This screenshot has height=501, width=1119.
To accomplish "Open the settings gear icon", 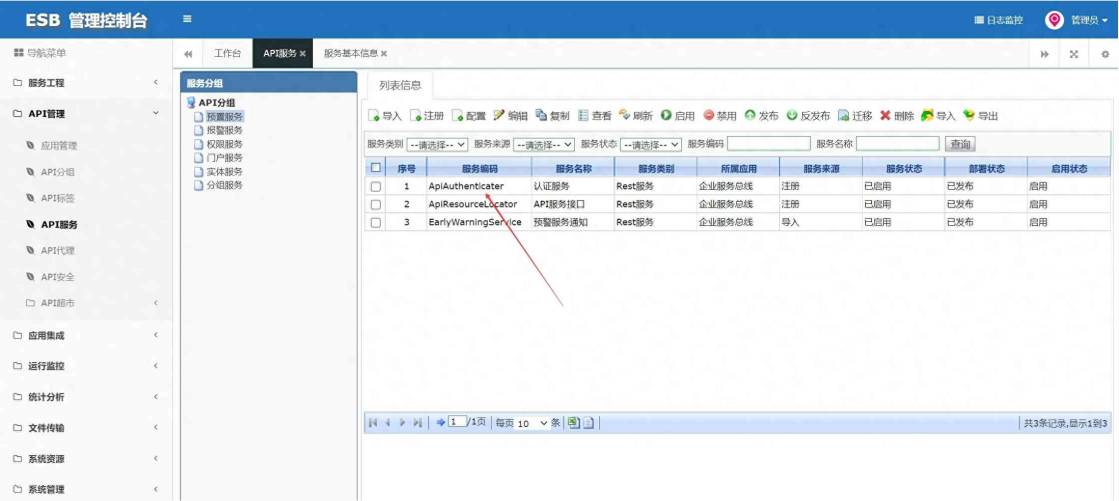I will point(1105,54).
